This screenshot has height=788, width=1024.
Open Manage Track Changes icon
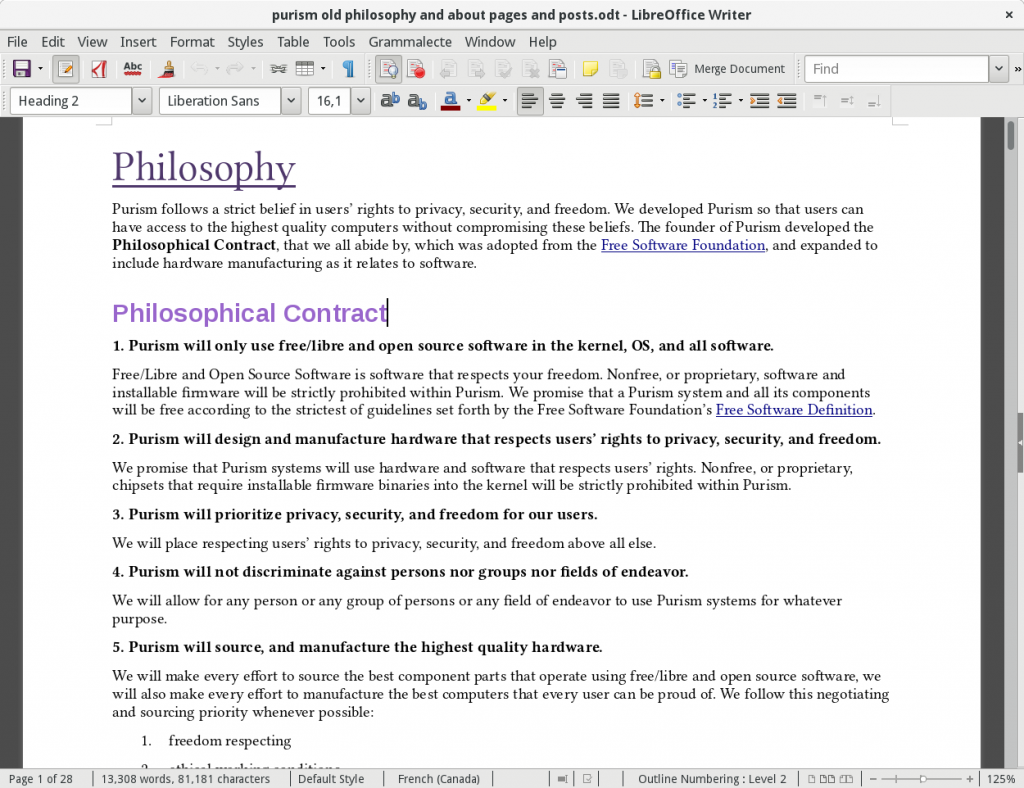point(558,69)
